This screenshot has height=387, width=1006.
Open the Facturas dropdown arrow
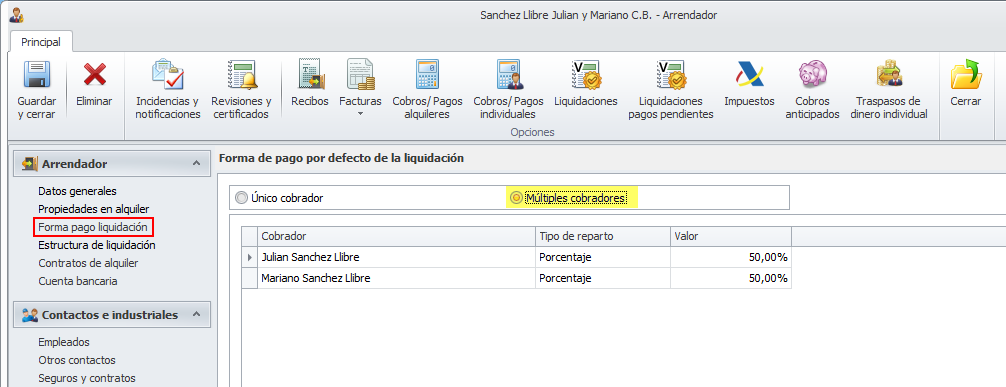pyautogui.click(x=360, y=114)
